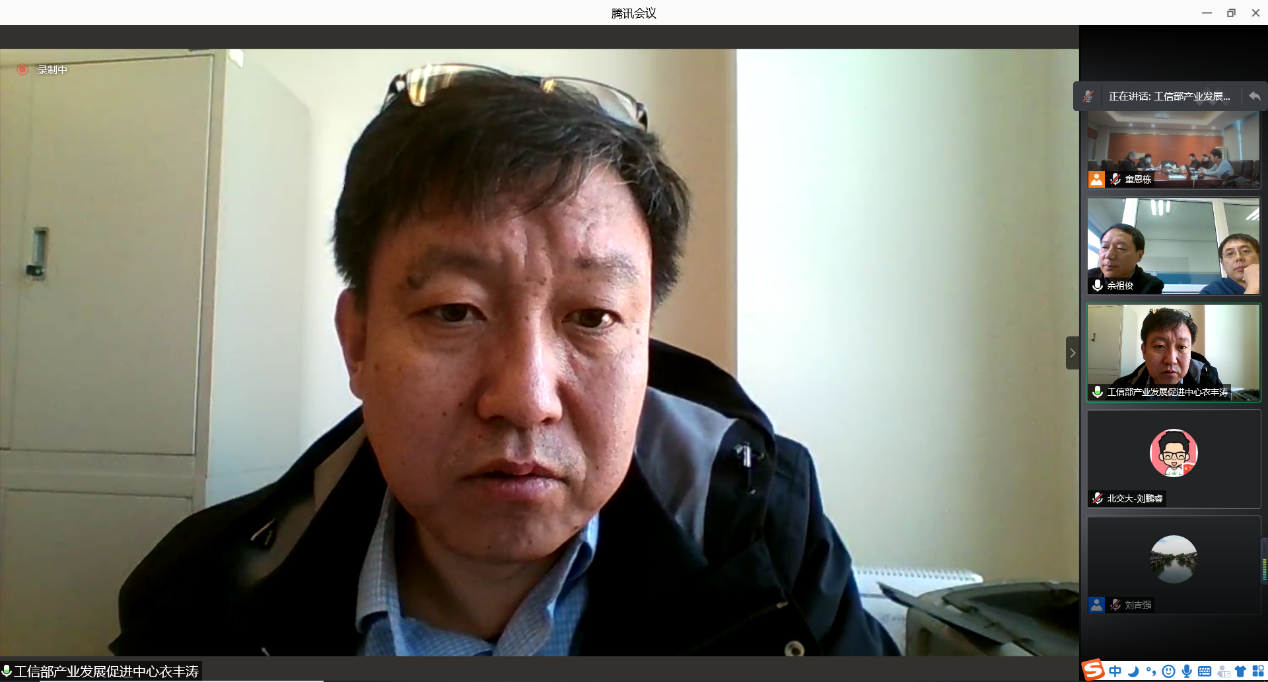Collapse the participant video sidebar arrow

(1072, 352)
